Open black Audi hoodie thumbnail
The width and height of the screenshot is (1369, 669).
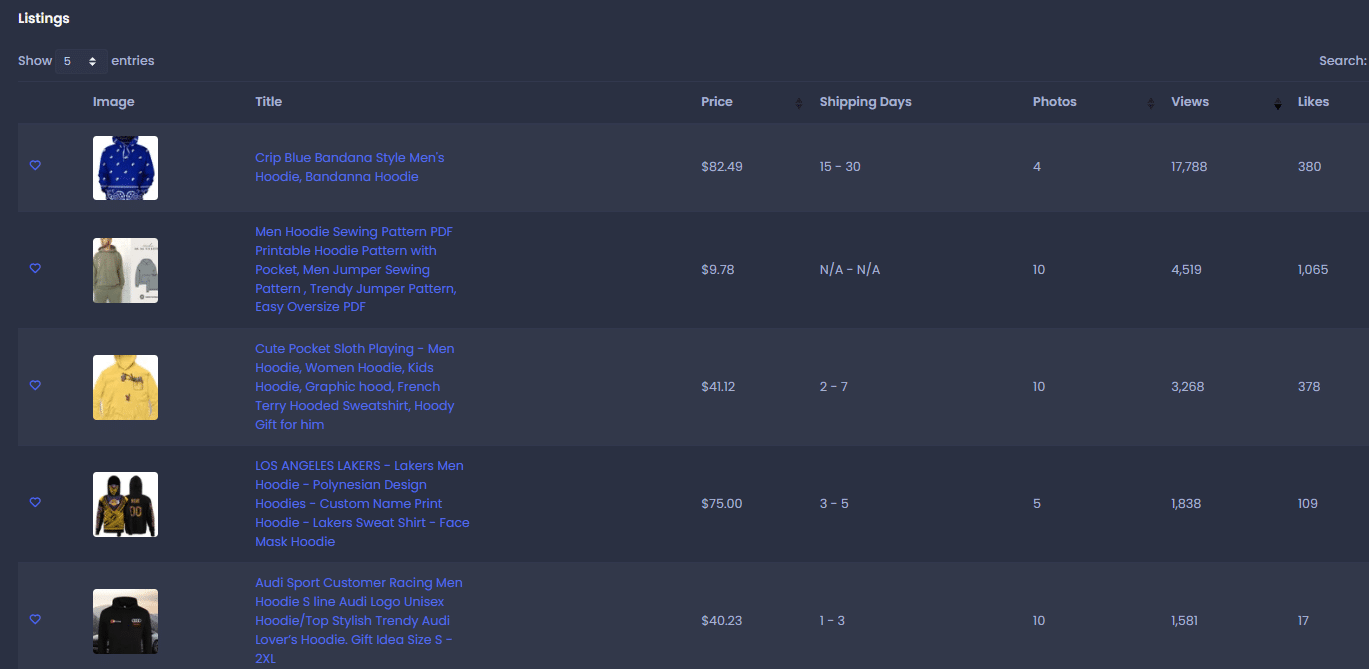pos(125,621)
